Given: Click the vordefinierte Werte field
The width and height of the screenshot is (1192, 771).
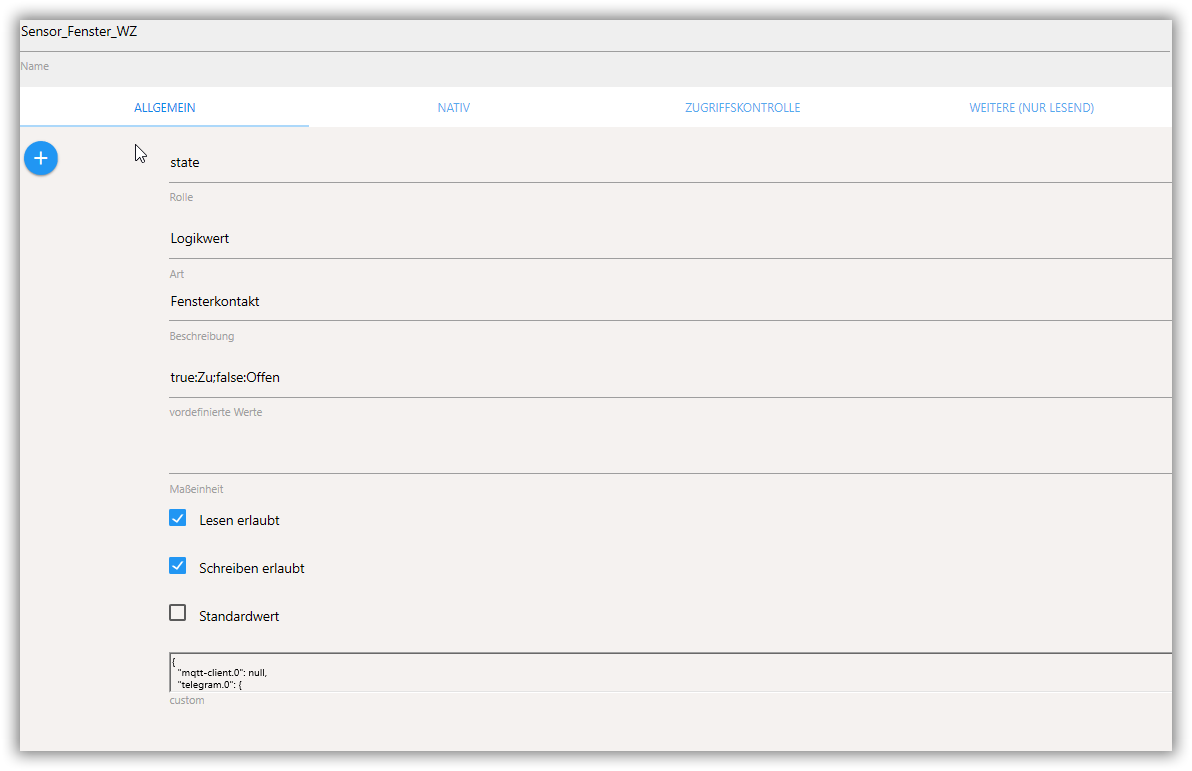Looking at the screenshot, I should coord(670,378).
